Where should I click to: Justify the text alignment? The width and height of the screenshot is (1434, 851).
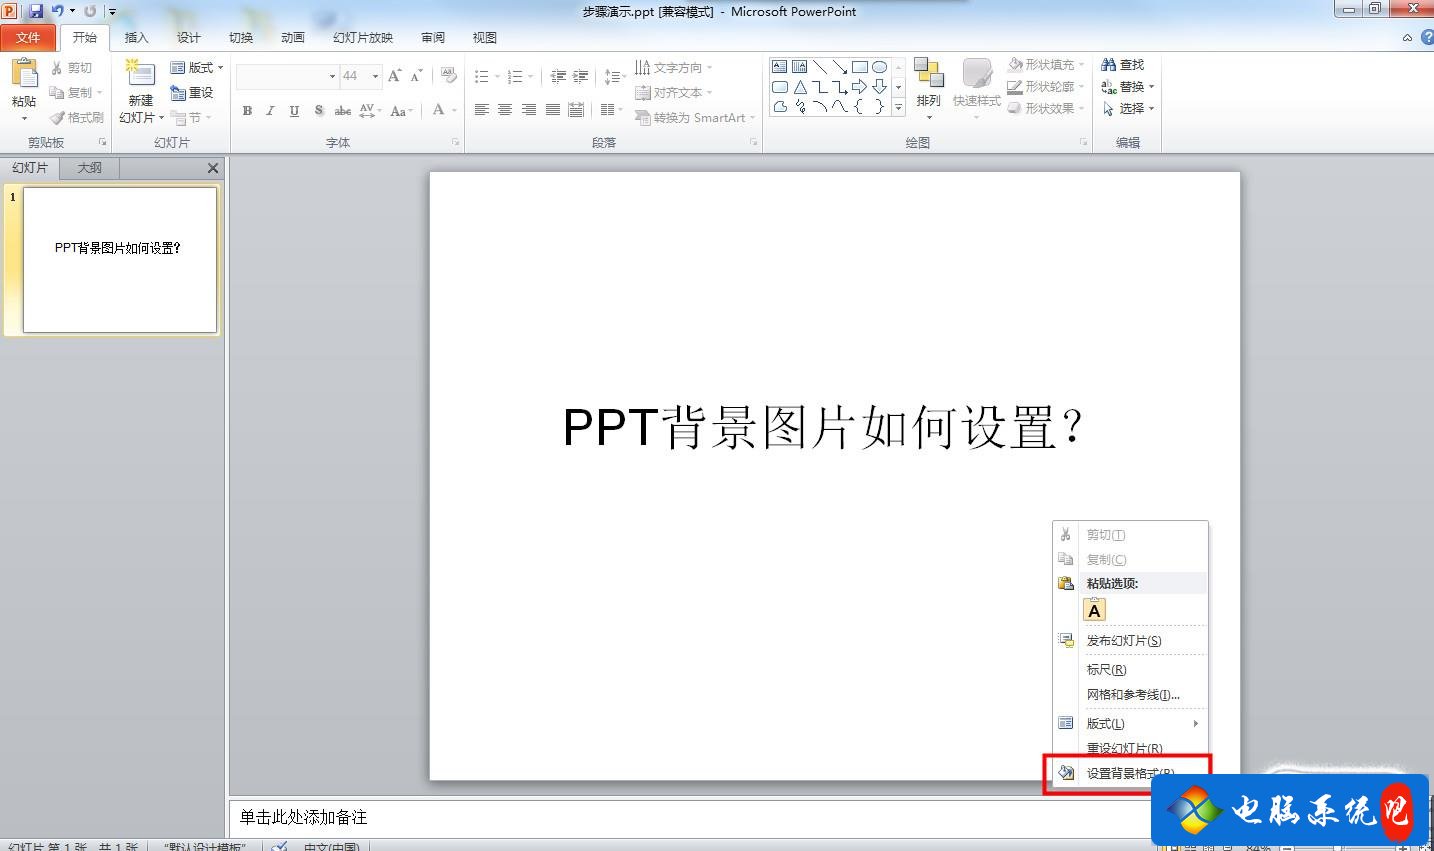(x=552, y=110)
